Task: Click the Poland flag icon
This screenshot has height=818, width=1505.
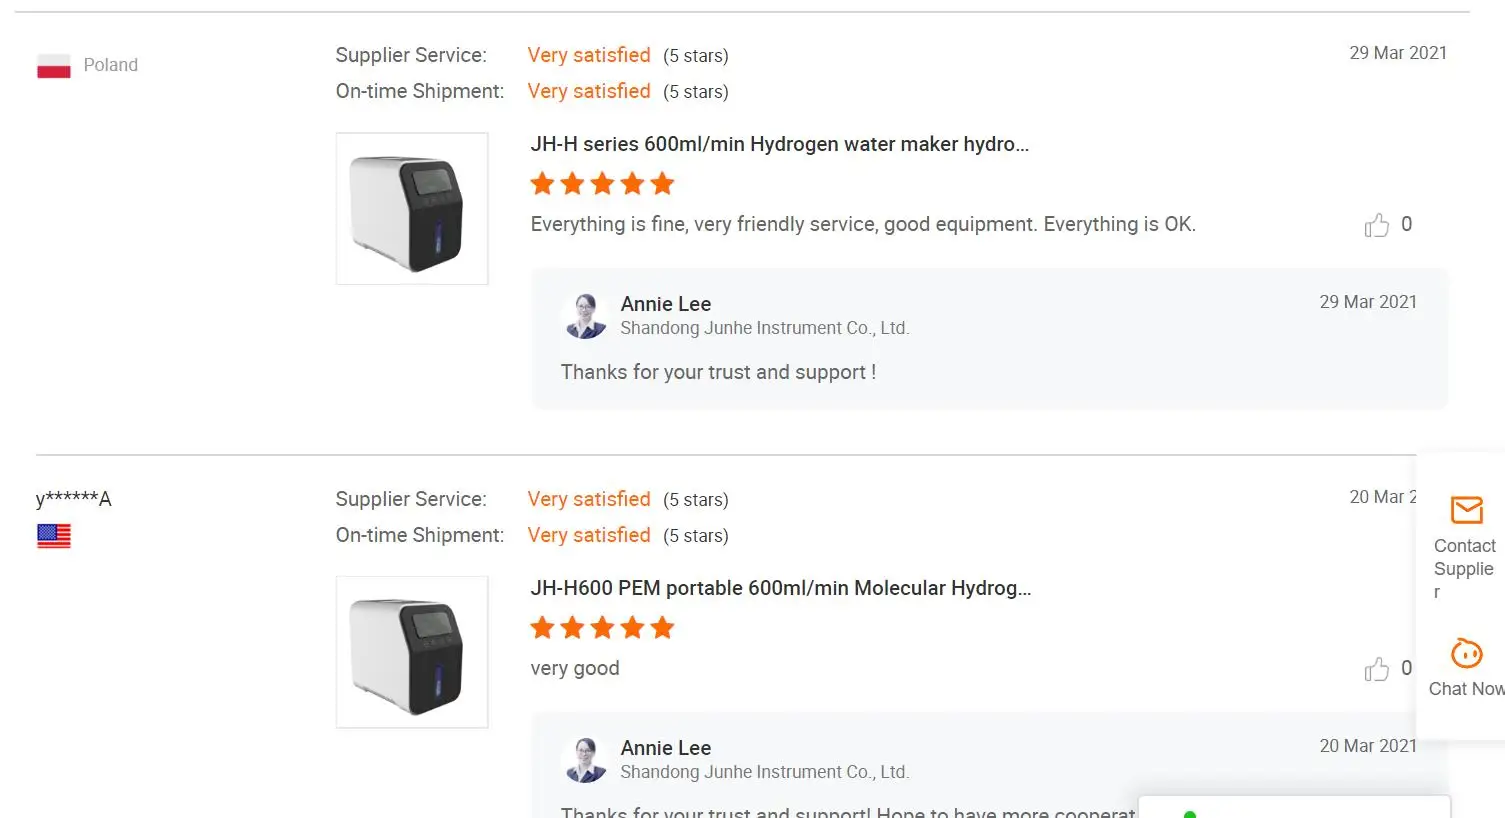Action: tap(54, 66)
